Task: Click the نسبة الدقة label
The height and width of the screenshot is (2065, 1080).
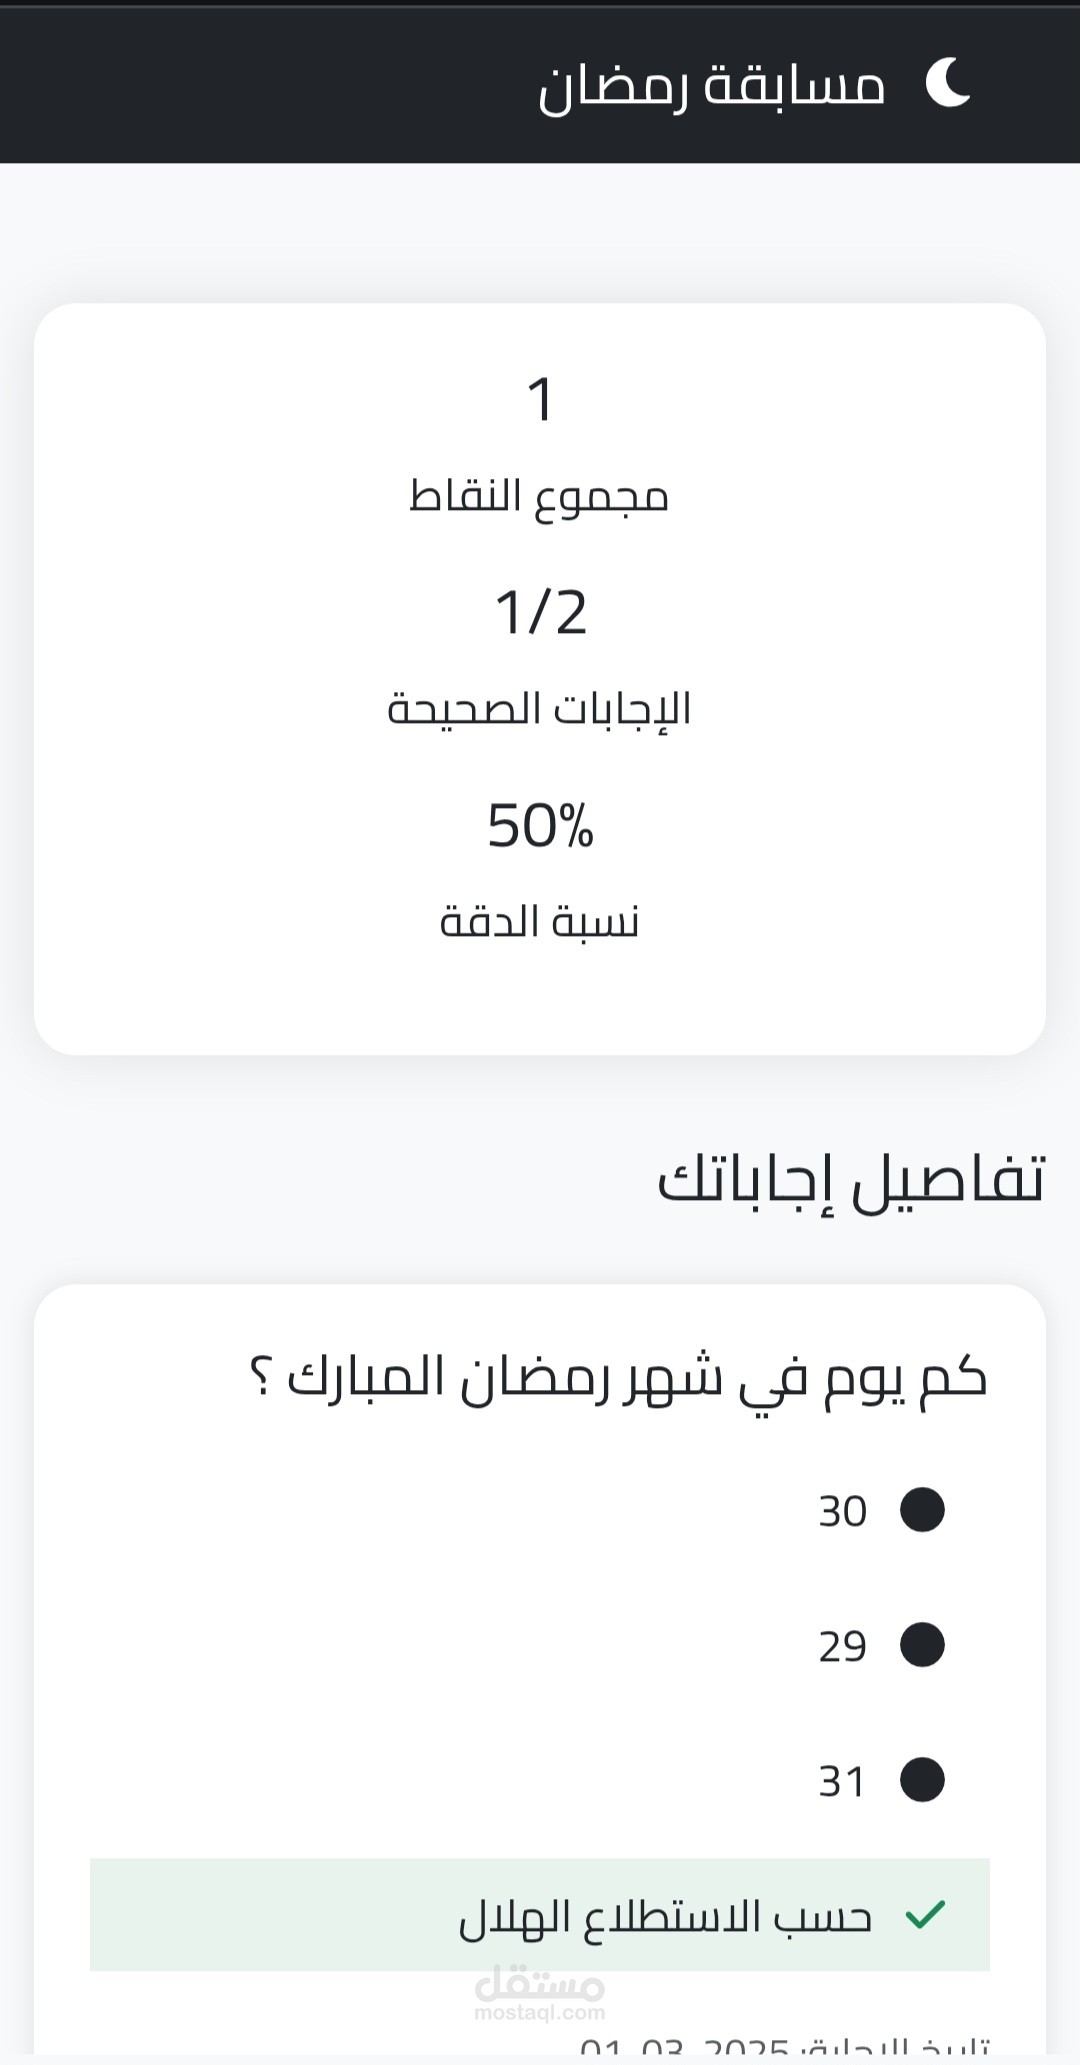Action: pyautogui.click(x=539, y=921)
